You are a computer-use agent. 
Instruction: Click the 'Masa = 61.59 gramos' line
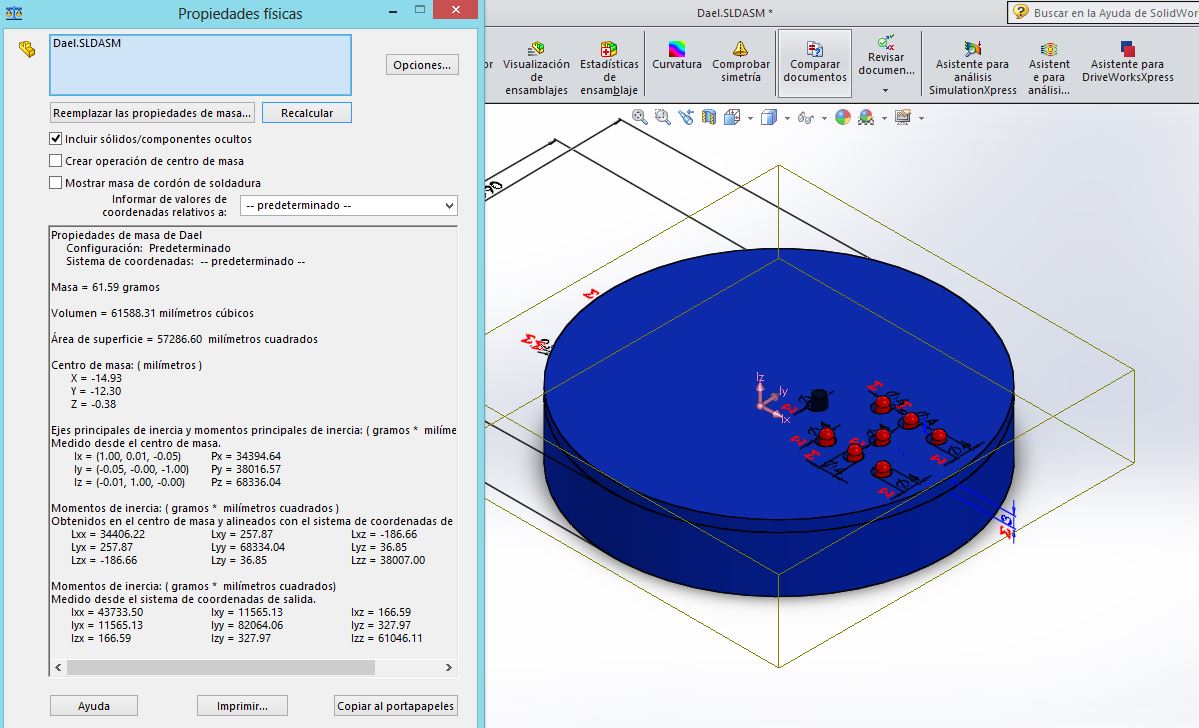coord(106,287)
